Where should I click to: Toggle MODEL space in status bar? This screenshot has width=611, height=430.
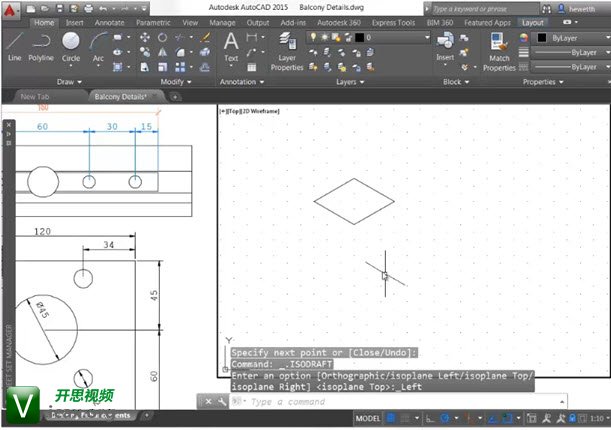coord(368,418)
